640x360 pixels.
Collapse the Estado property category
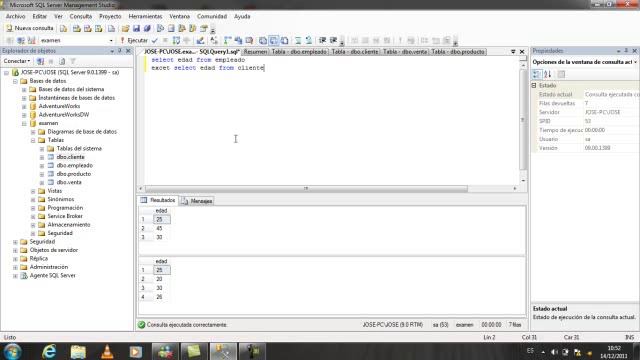[x=534, y=86]
